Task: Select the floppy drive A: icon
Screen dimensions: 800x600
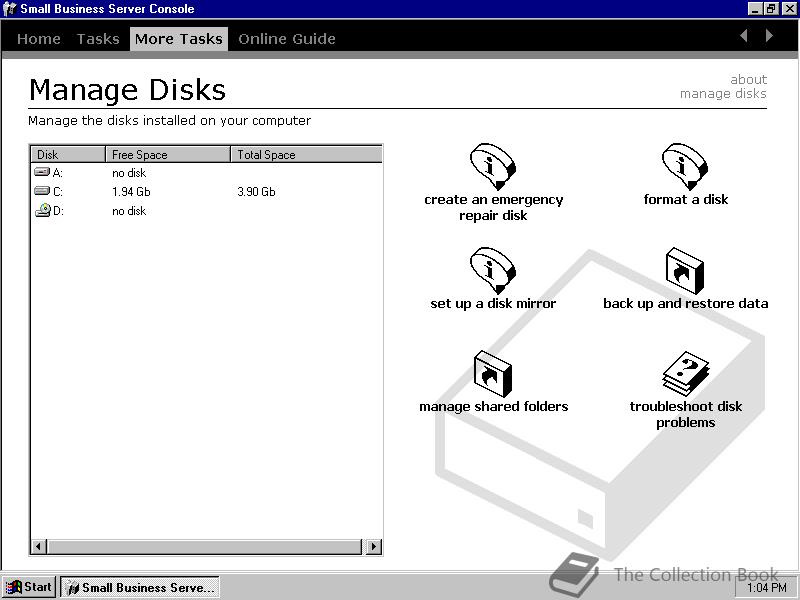Action: point(42,172)
